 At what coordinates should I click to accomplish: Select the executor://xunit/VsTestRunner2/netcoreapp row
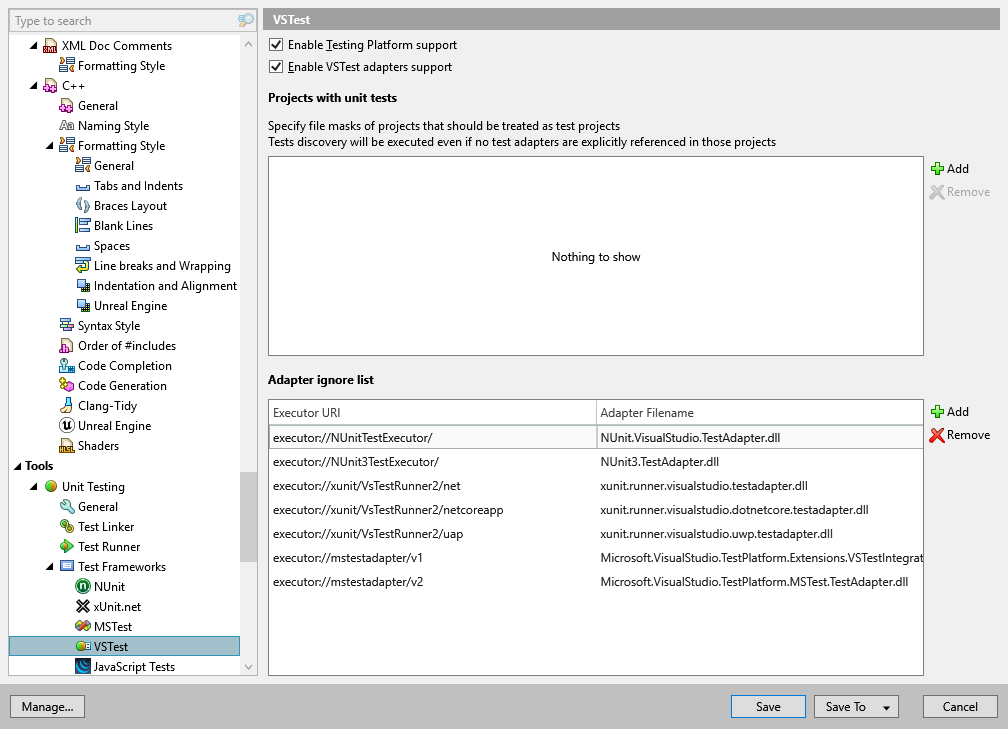point(596,510)
